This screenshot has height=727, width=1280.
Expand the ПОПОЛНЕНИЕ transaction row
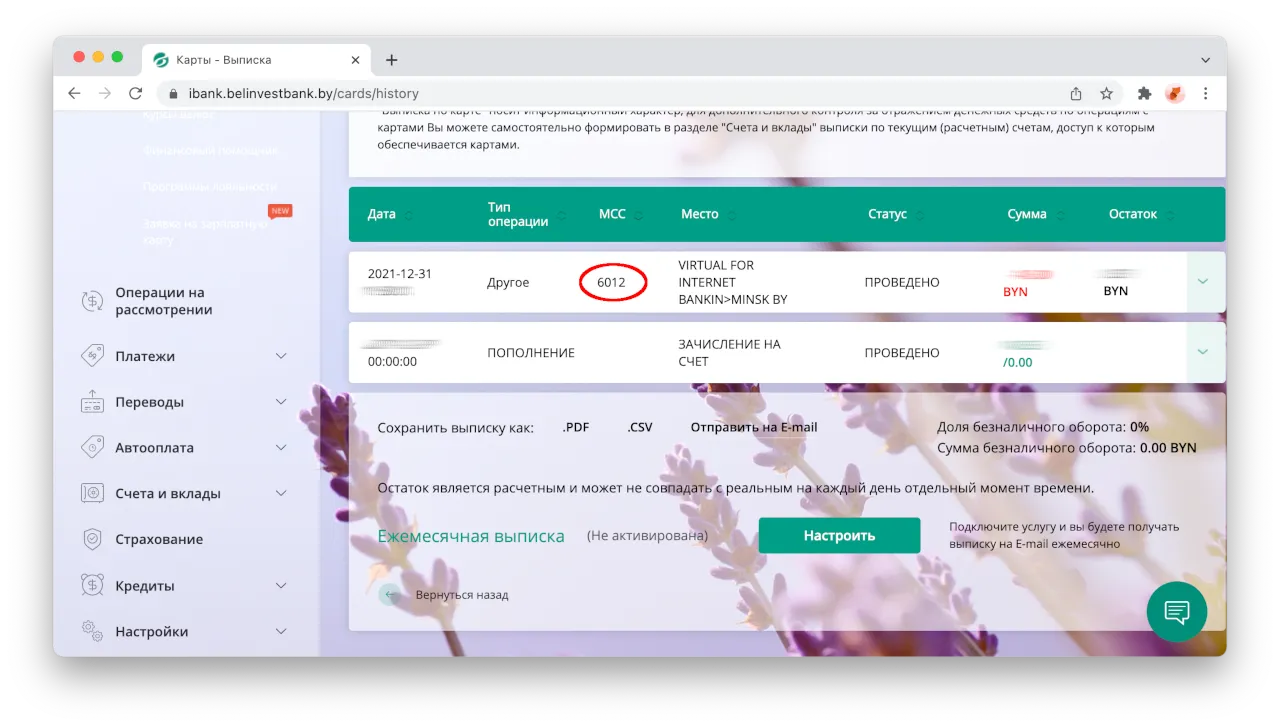pyautogui.click(x=1203, y=352)
